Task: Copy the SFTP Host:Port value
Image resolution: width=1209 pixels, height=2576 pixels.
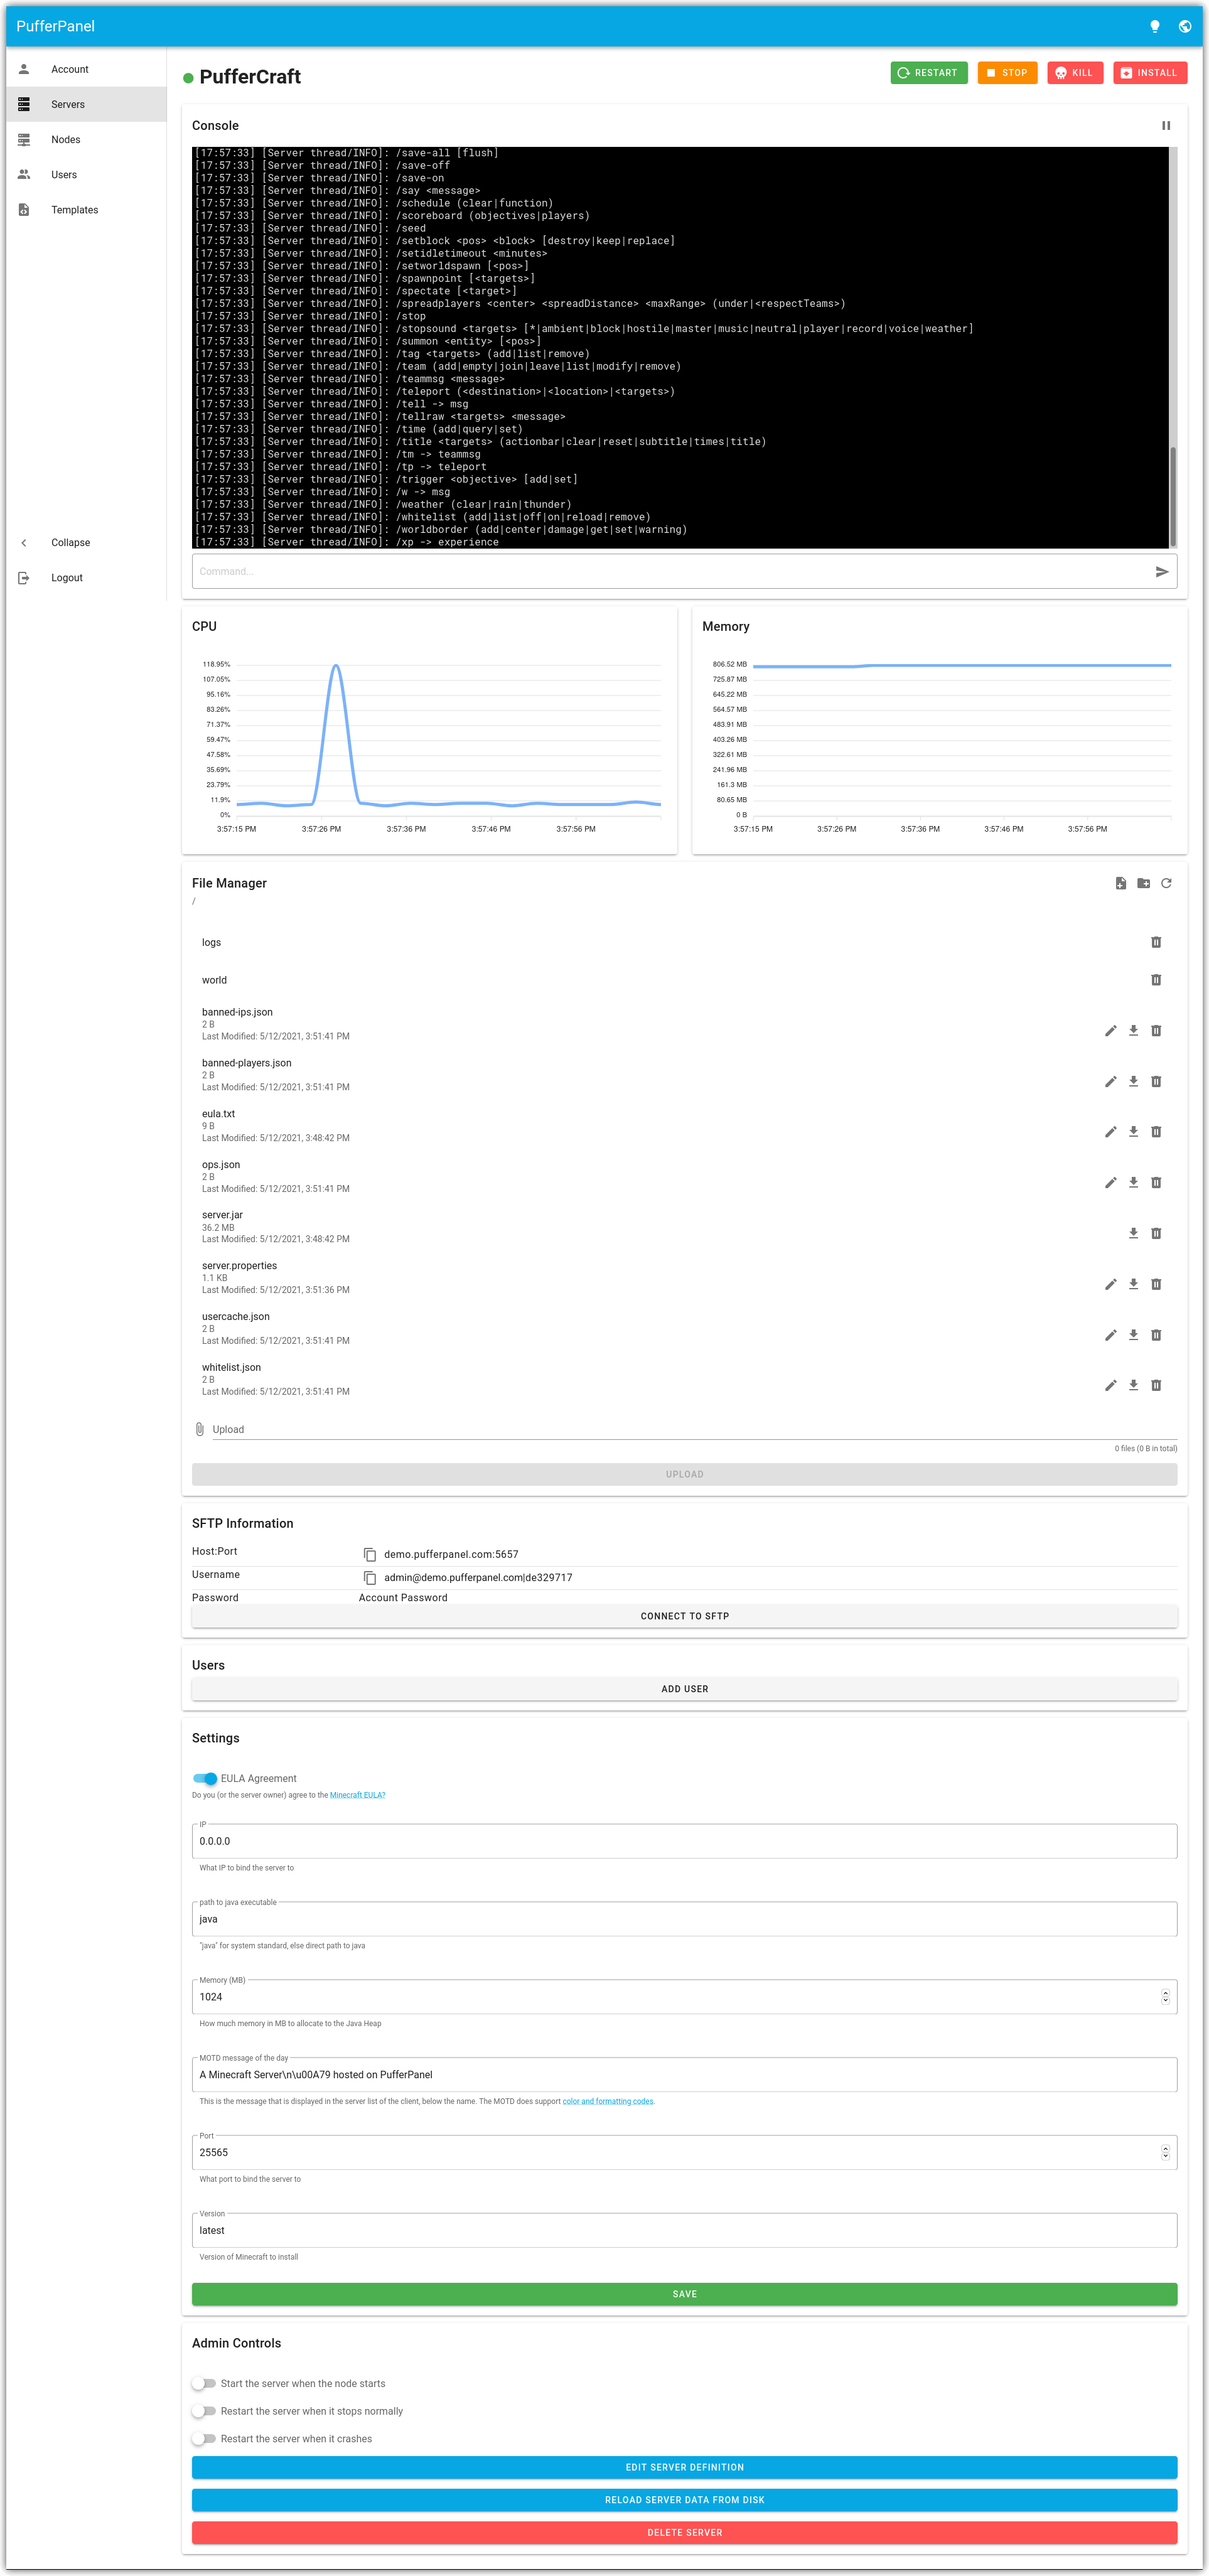Action: pos(369,1554)
